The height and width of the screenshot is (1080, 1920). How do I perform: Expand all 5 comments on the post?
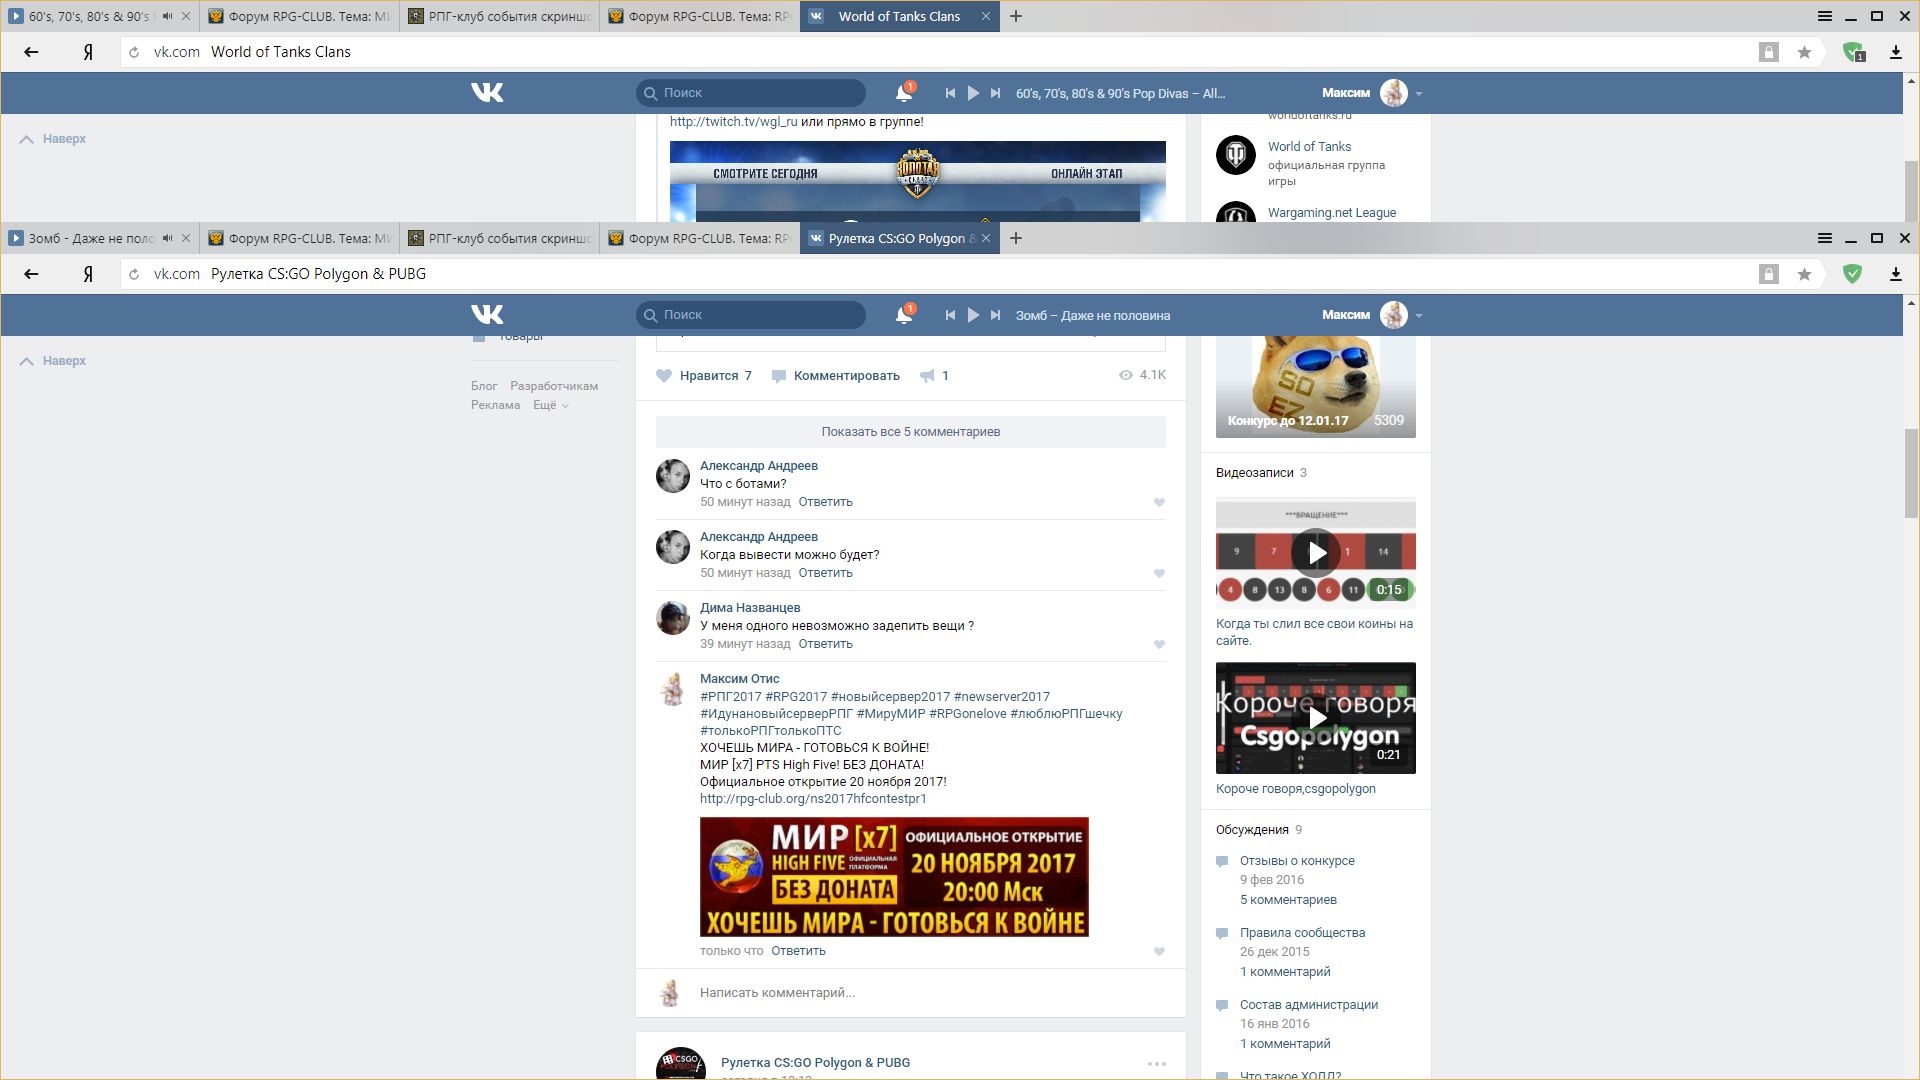(910, 432)
